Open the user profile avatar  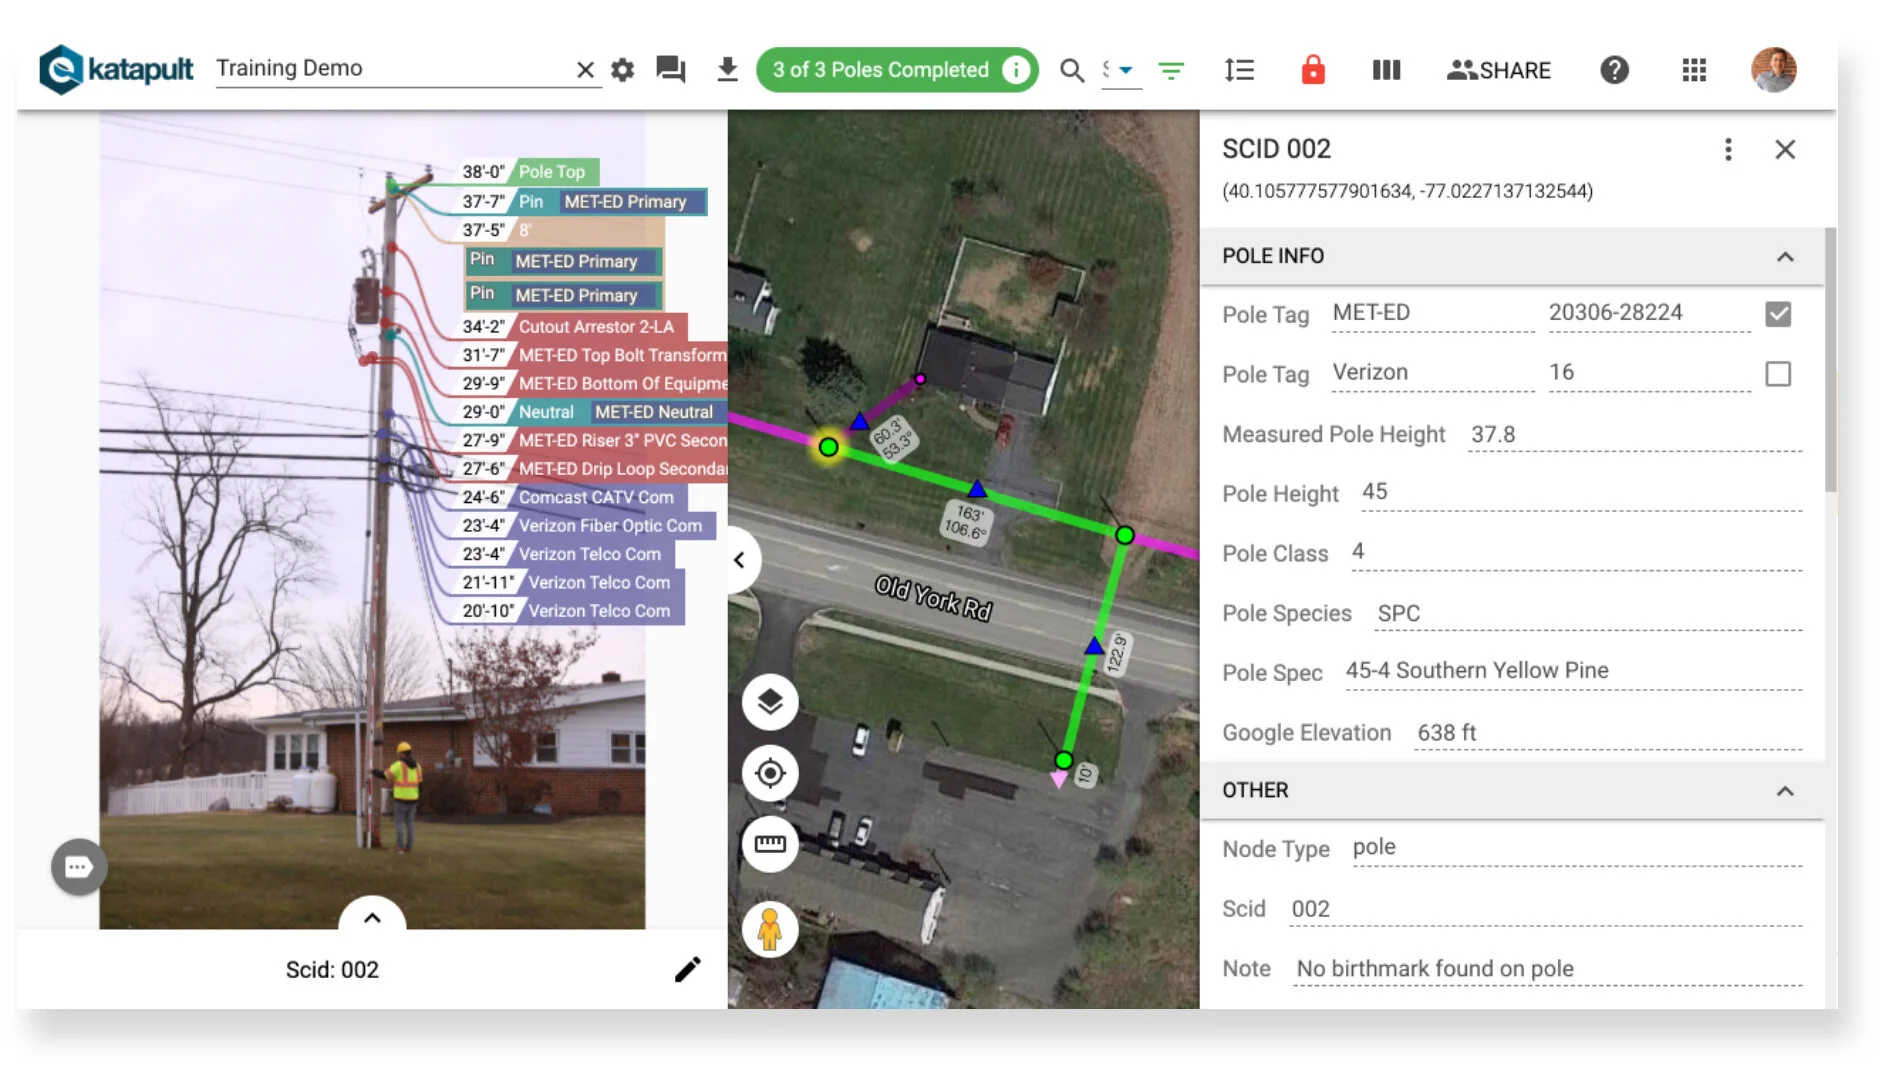1774,70
